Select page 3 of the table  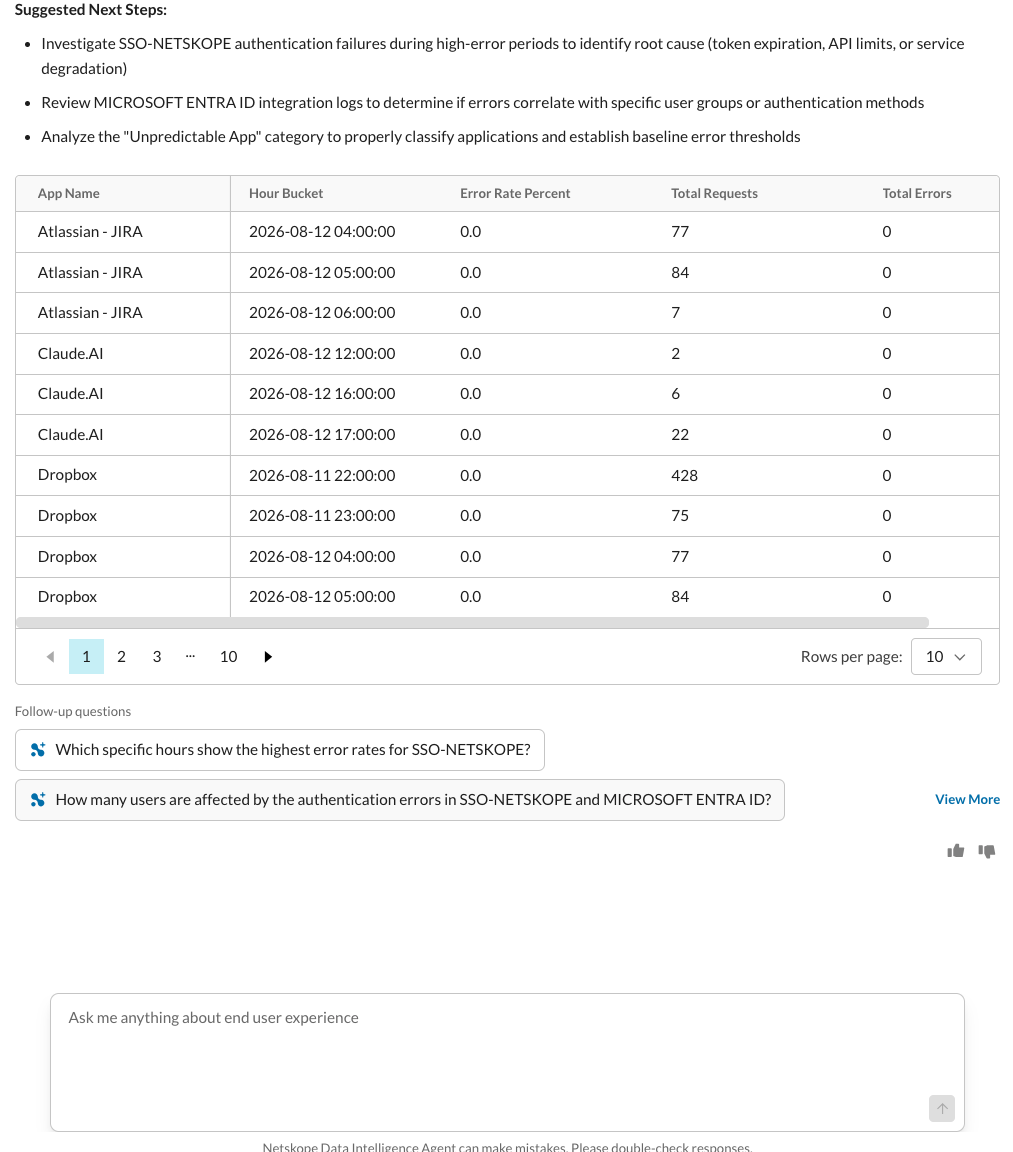click(156, 657)
